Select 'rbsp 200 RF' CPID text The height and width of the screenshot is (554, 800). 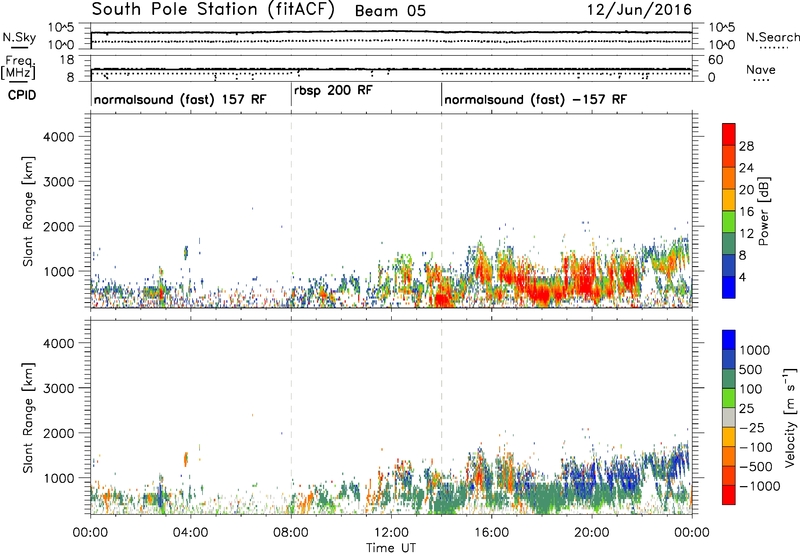[333, 91]
